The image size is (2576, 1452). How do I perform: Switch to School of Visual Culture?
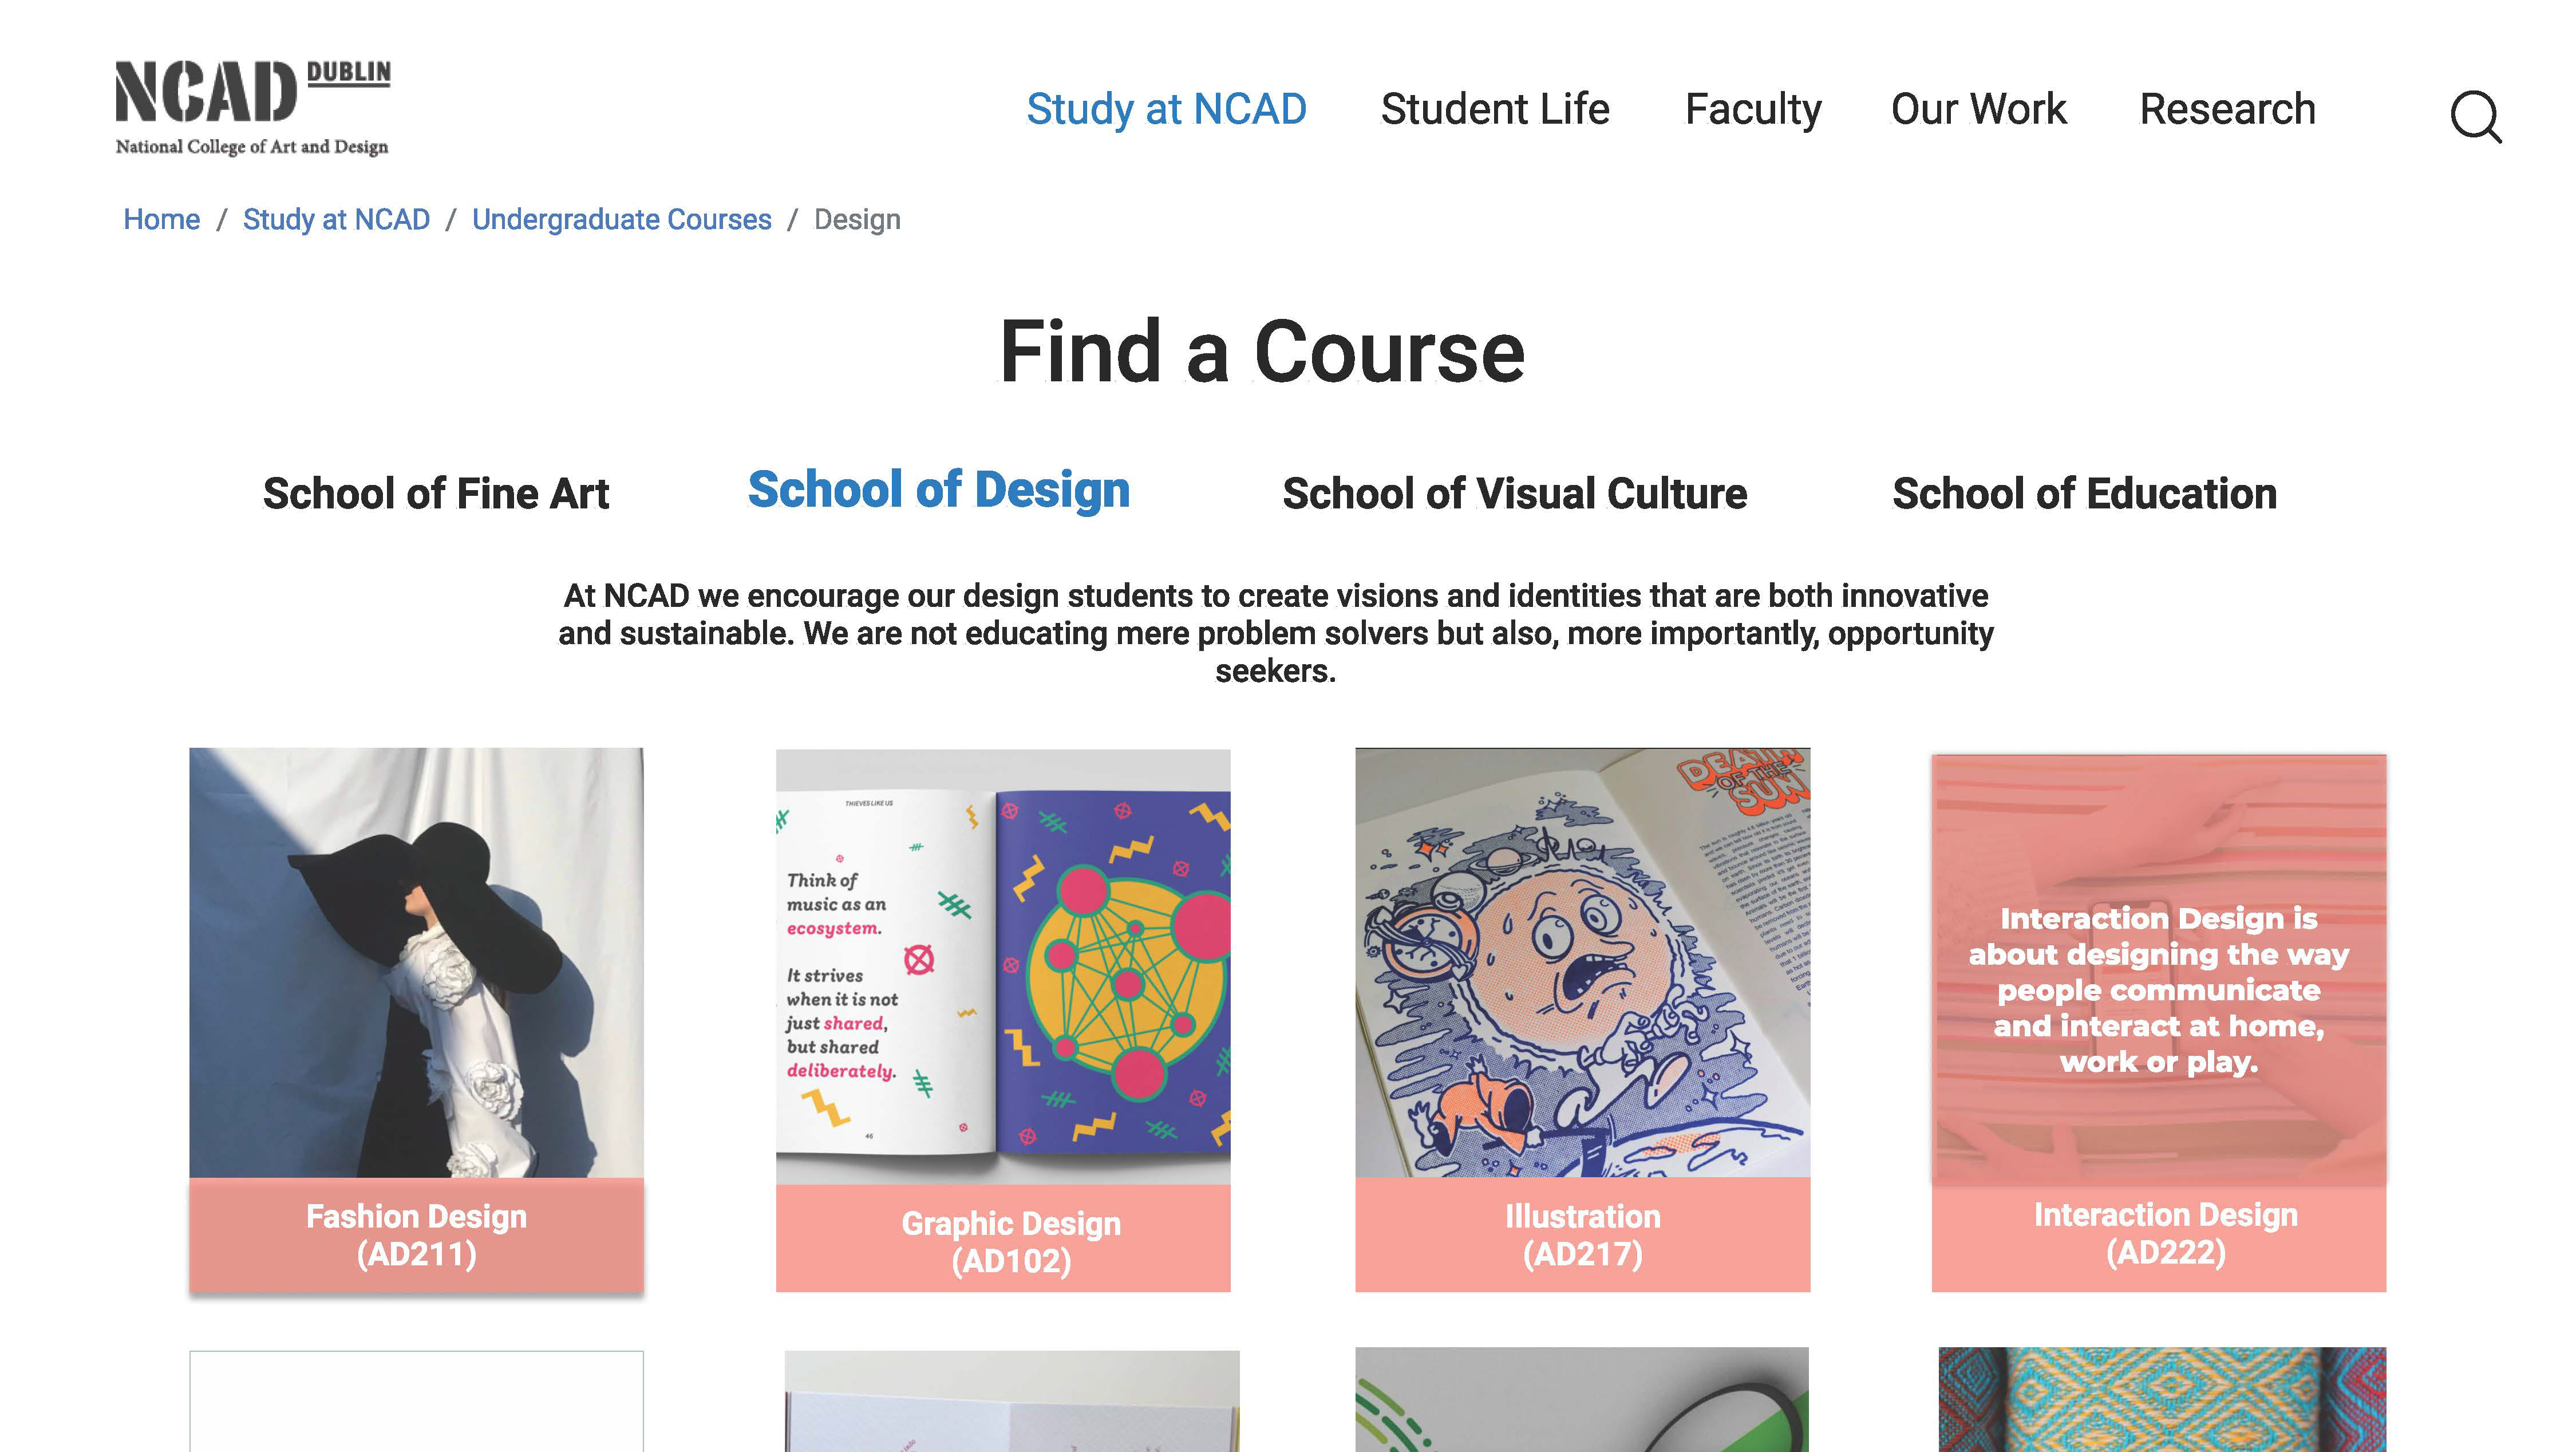tap(1514, 494)
